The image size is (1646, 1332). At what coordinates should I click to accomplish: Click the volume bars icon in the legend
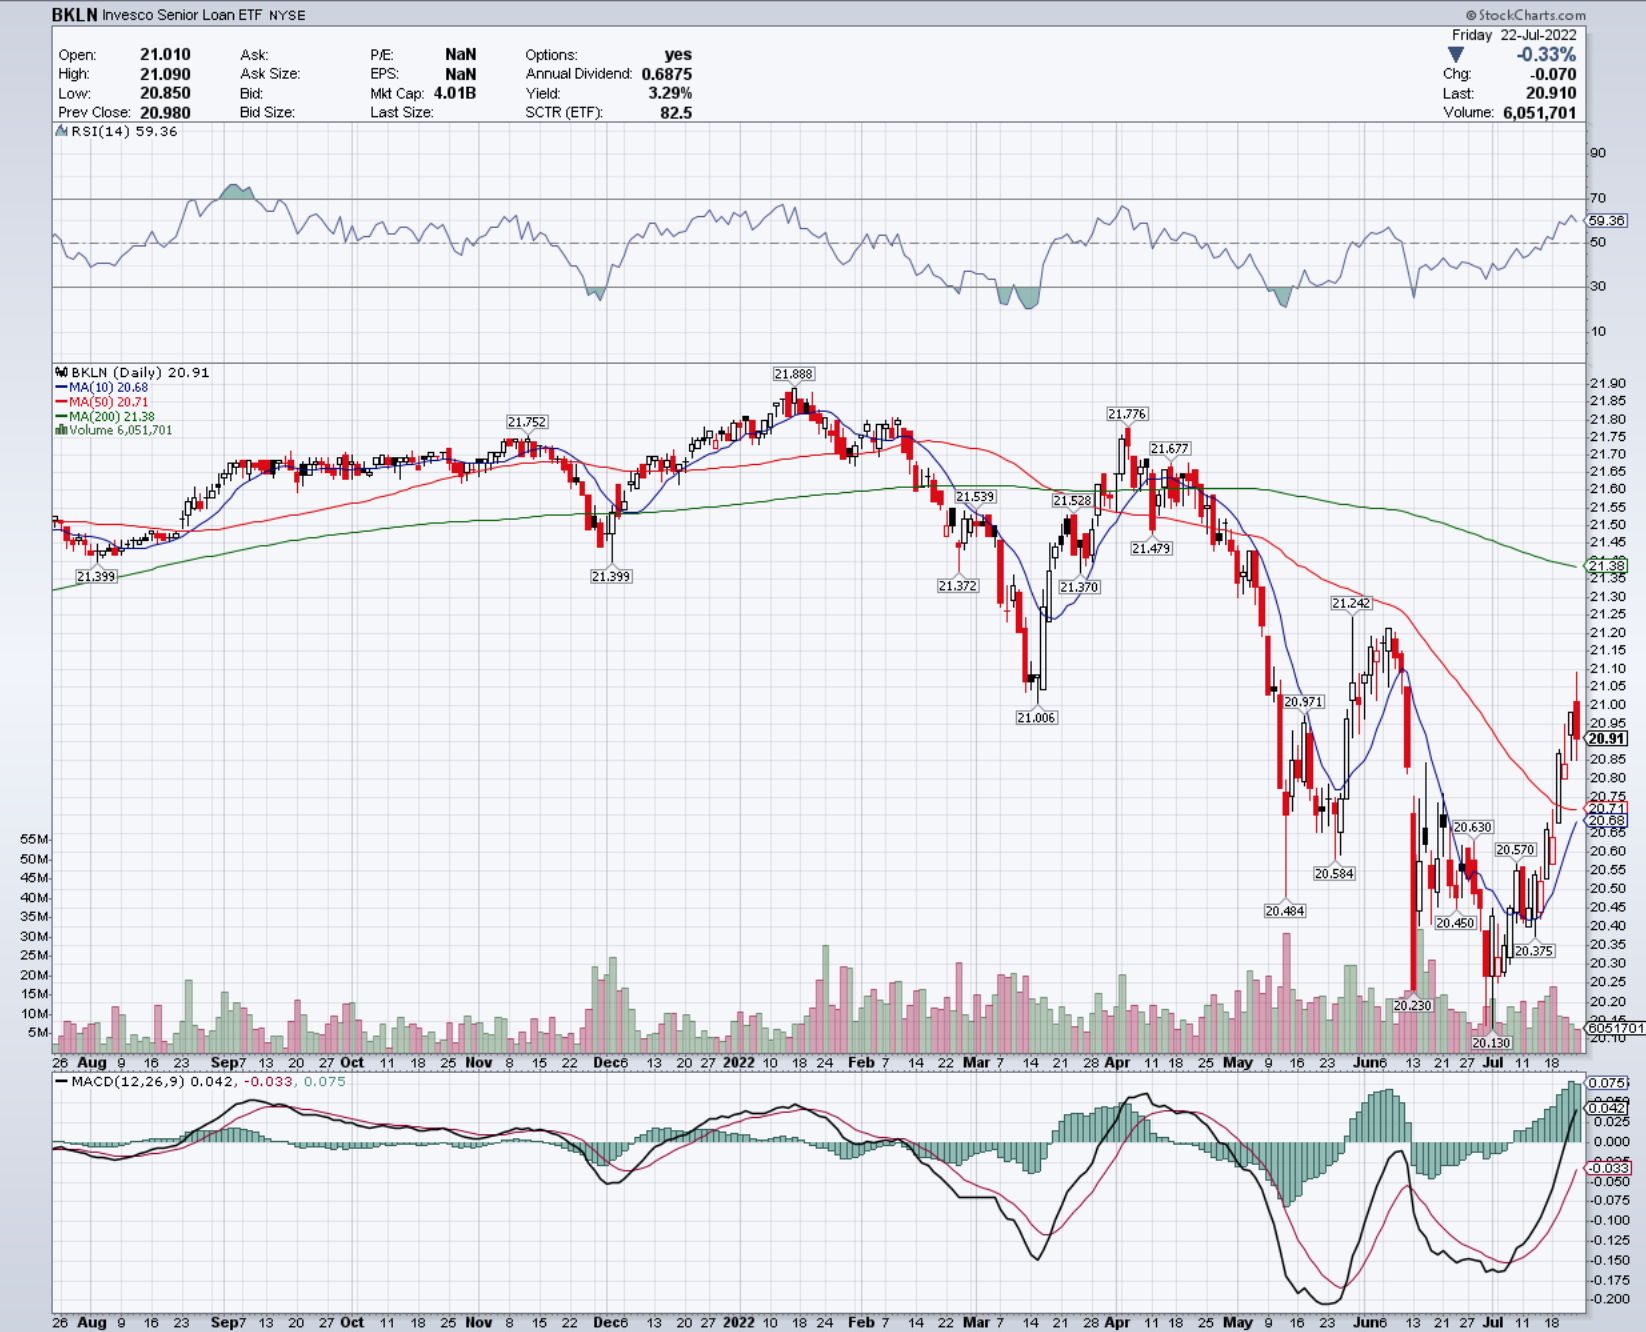pyautogui.click(x=61, y=430)
